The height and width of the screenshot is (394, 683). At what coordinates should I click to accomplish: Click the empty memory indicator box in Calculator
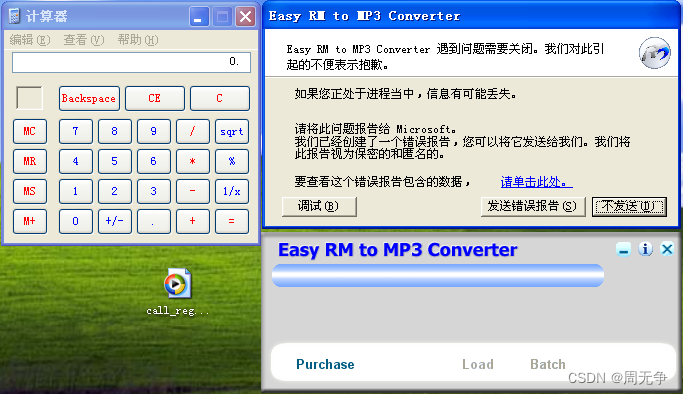click(x=30, y=98)
